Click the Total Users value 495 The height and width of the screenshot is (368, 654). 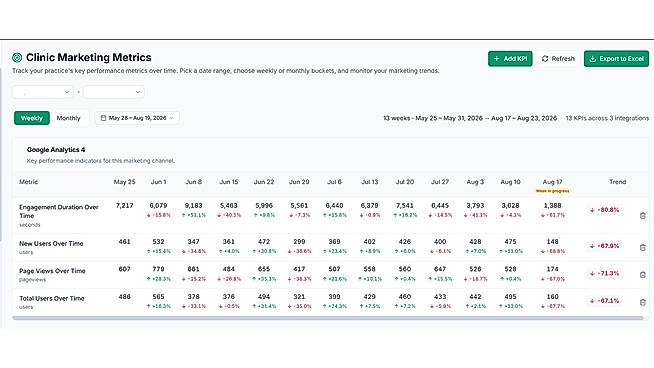click(x=511, y=297)
